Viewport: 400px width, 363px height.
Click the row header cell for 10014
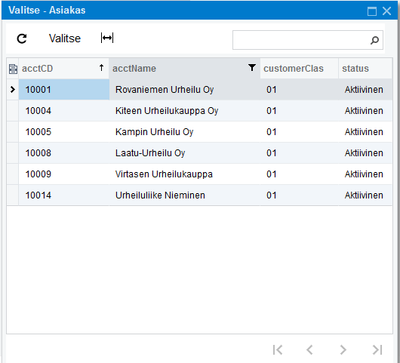[13, 195]
